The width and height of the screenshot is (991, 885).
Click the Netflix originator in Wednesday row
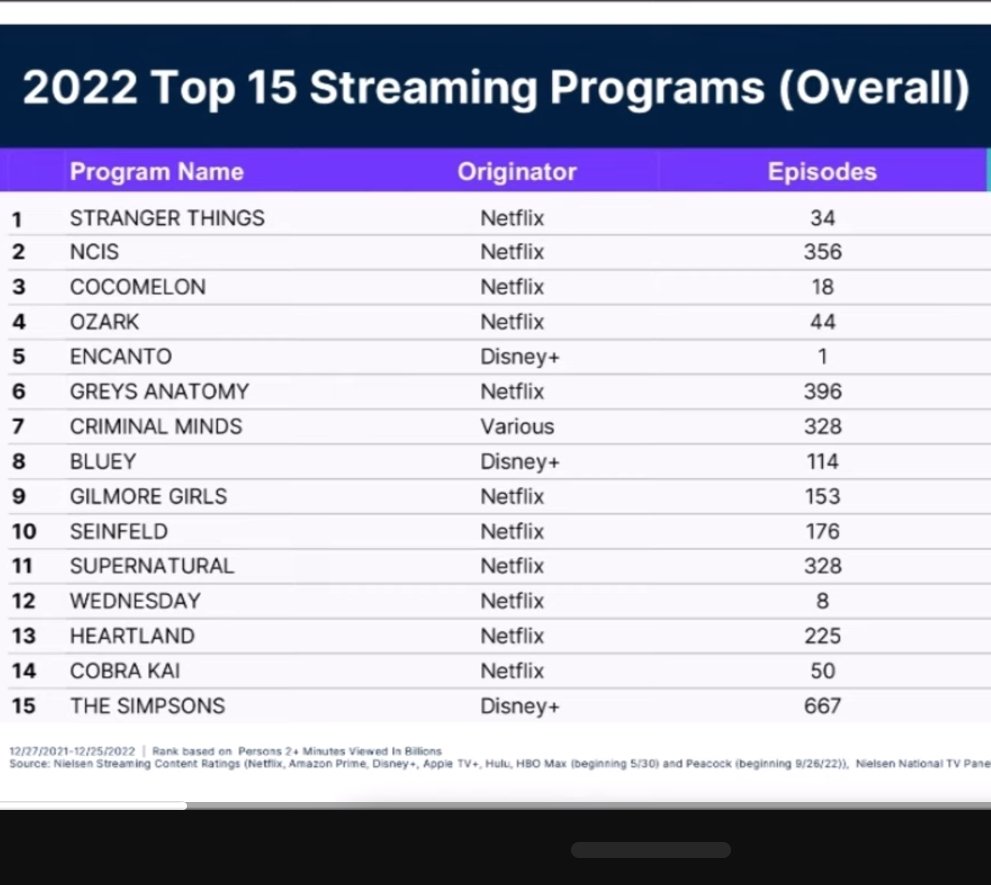(x=512, y=601)
